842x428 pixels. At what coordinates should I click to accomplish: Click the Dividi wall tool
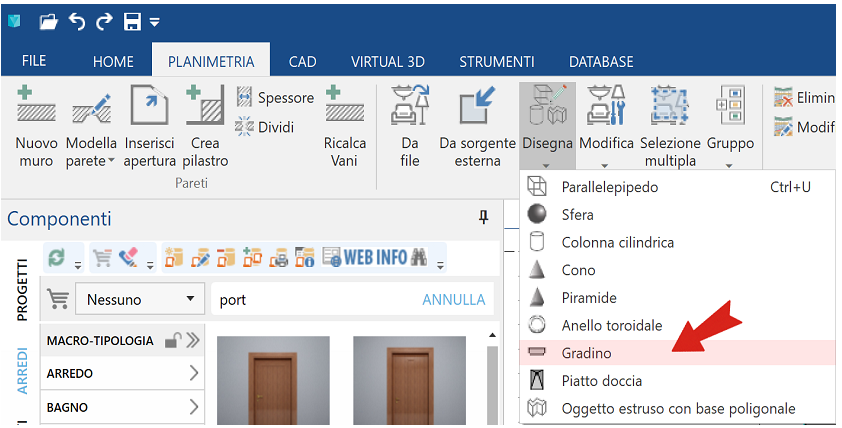tap(265, 127)
